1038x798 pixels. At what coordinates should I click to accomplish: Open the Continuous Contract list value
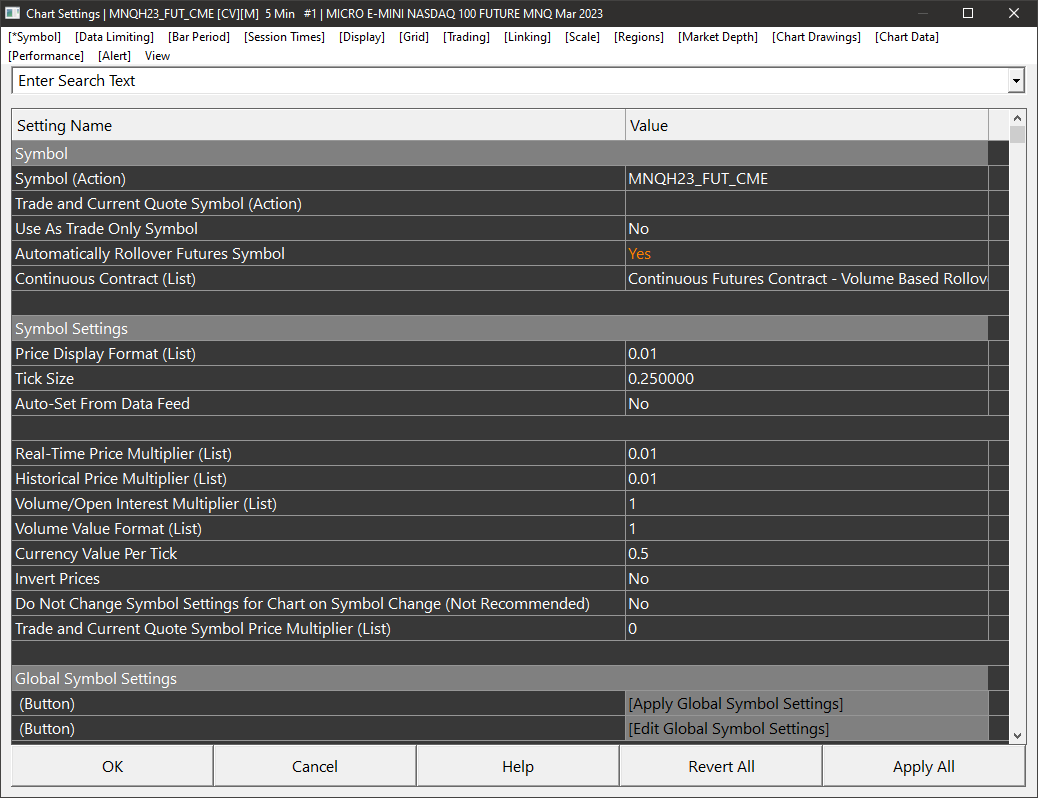coord(805,279)
